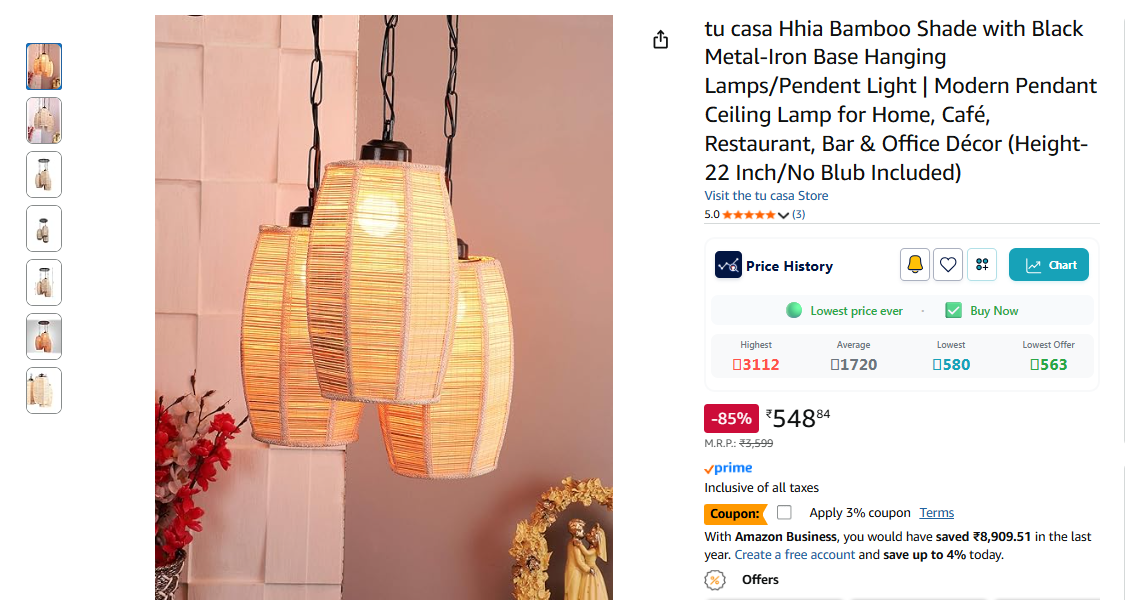The image size is (1125, 600).
Task: Click Create a free account link
Action: (794, 555)
